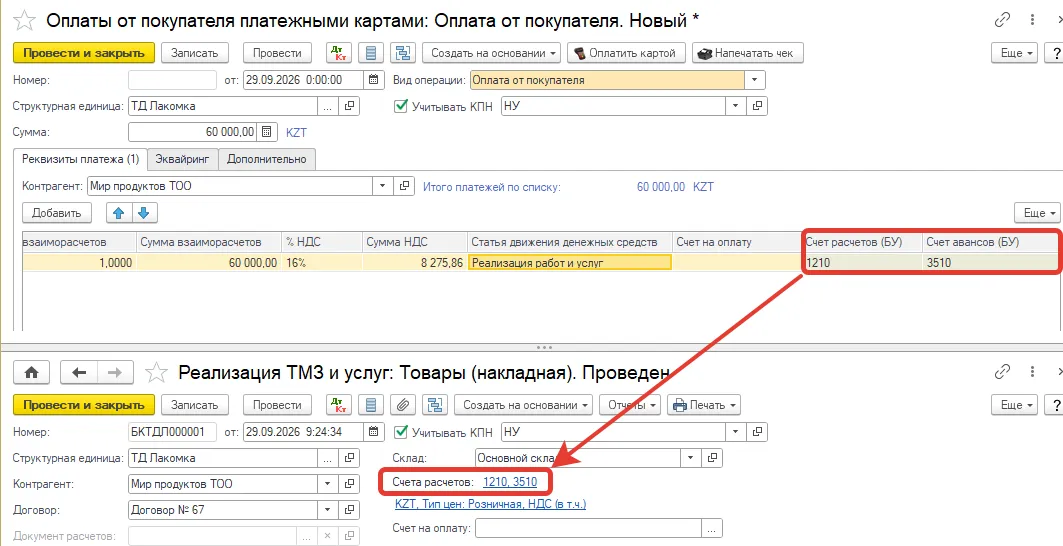Switch to Дополнительно tab
The height and width of the screenshot is (546, 1063).
(x=266, y=159)
